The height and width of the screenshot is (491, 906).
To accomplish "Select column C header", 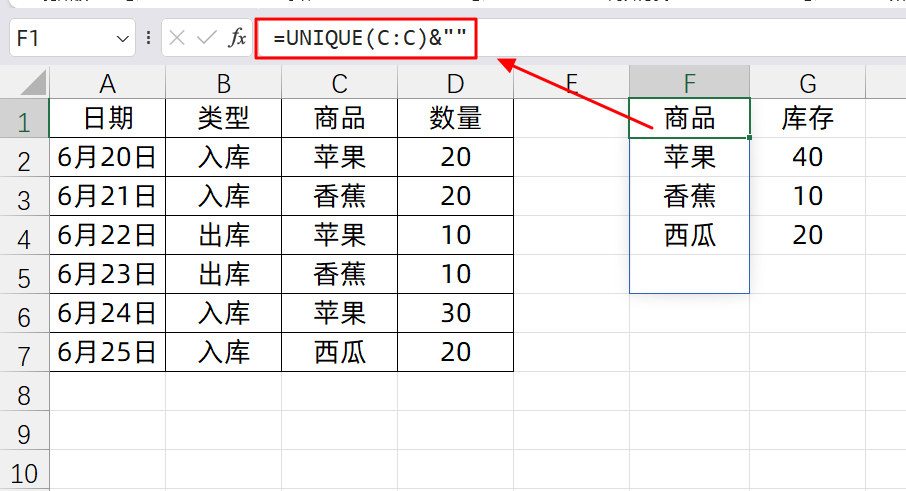I will point(340,83).
